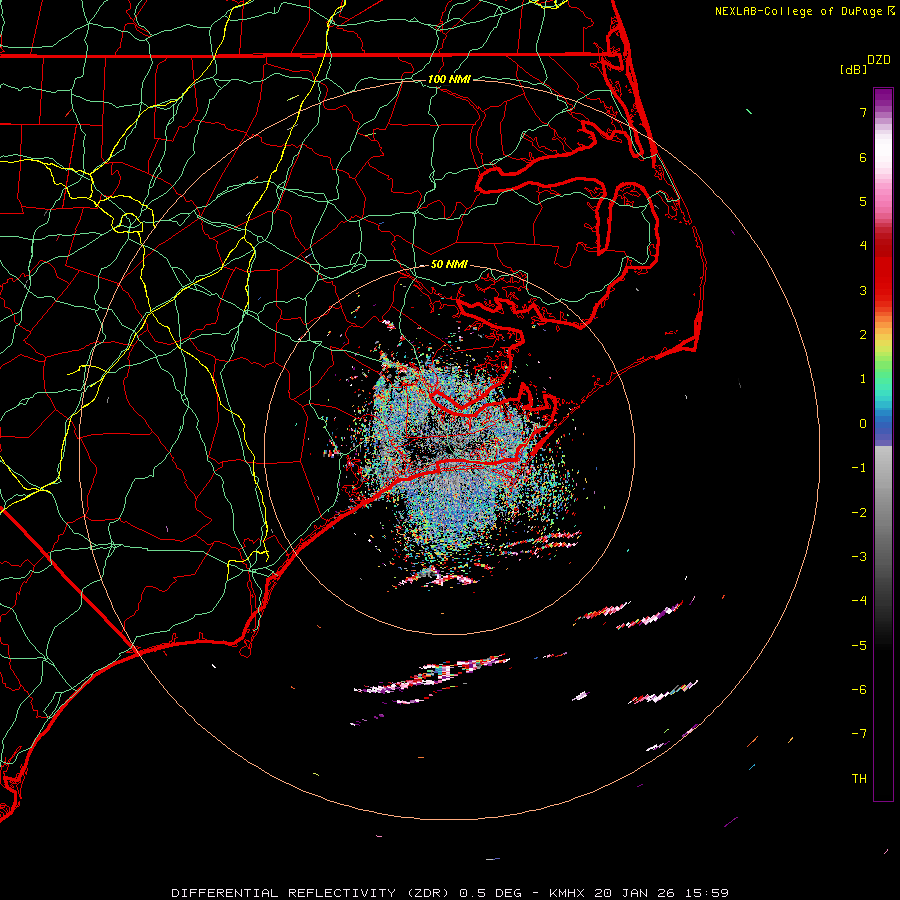Viewport: 900px width, 900px height.
Task: Select the 6 label on the scale
Action: pyautogui.click(x=863, y=157)
